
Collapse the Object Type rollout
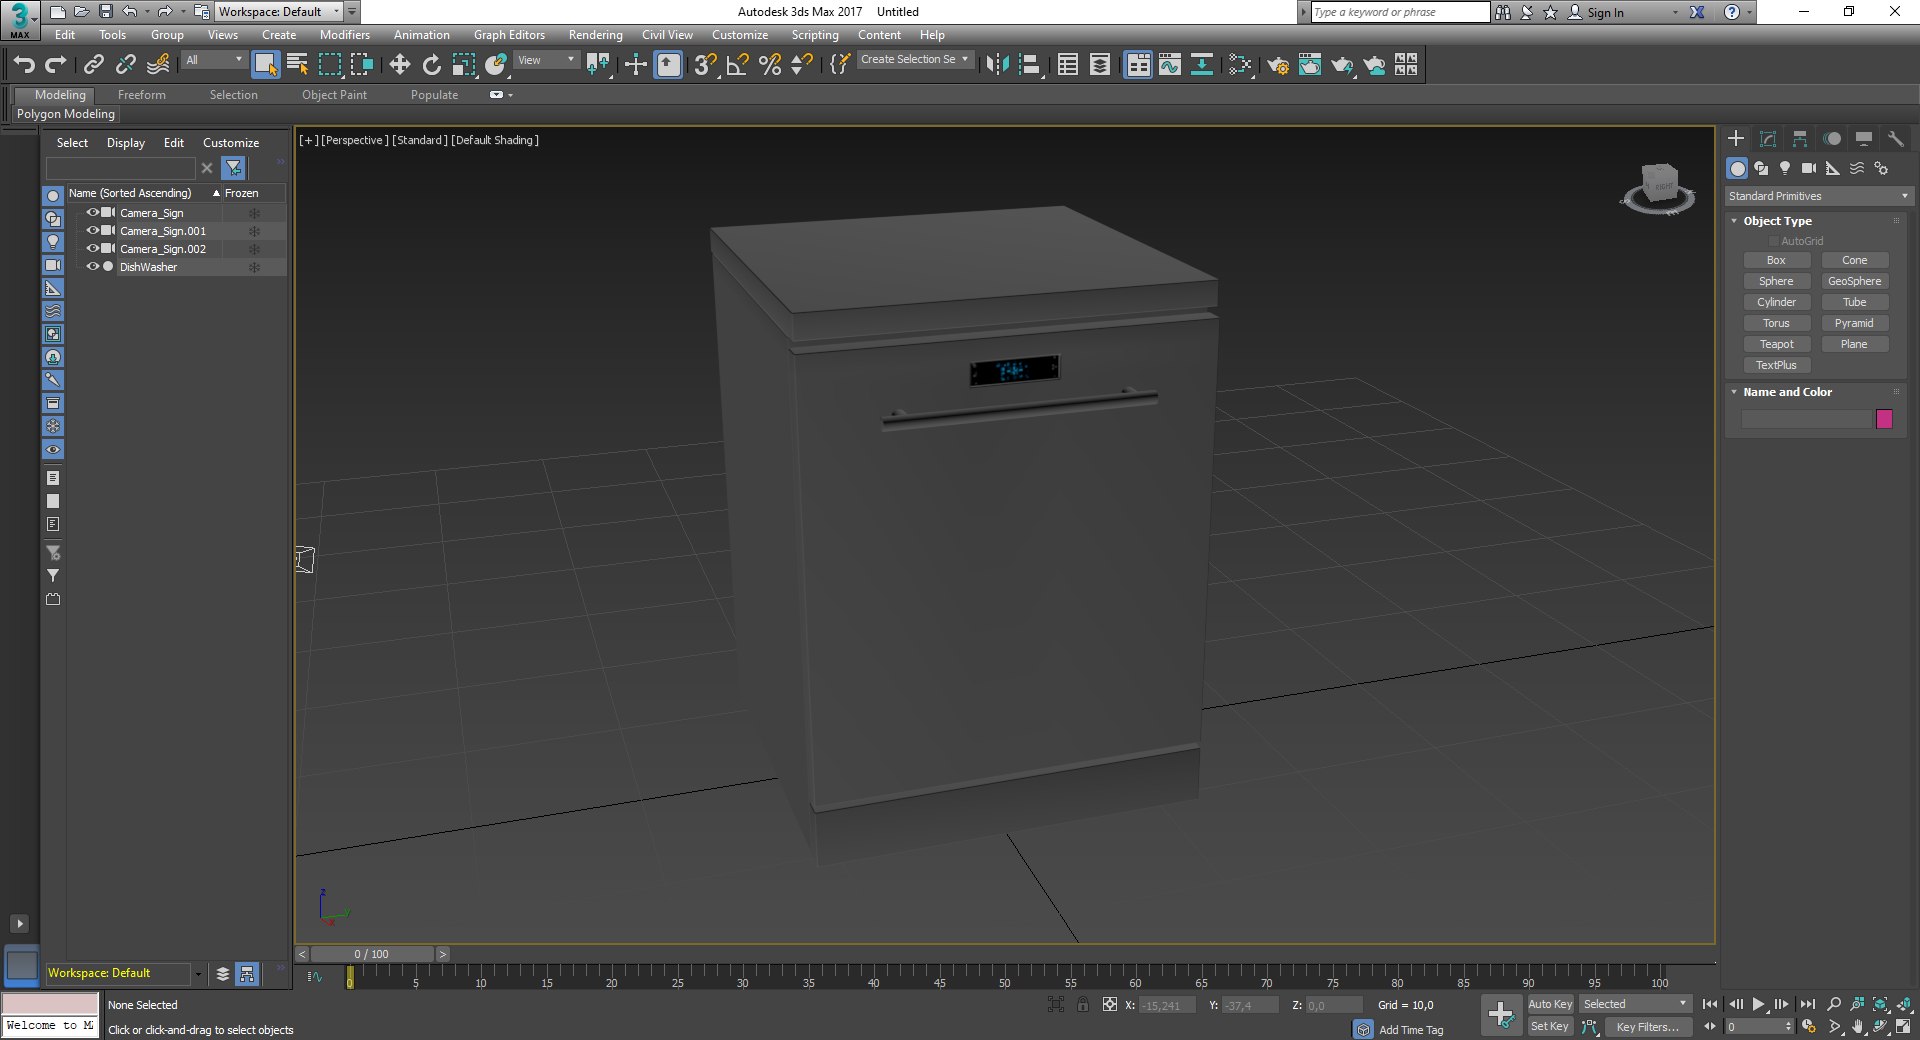(x=1777, y=221)
